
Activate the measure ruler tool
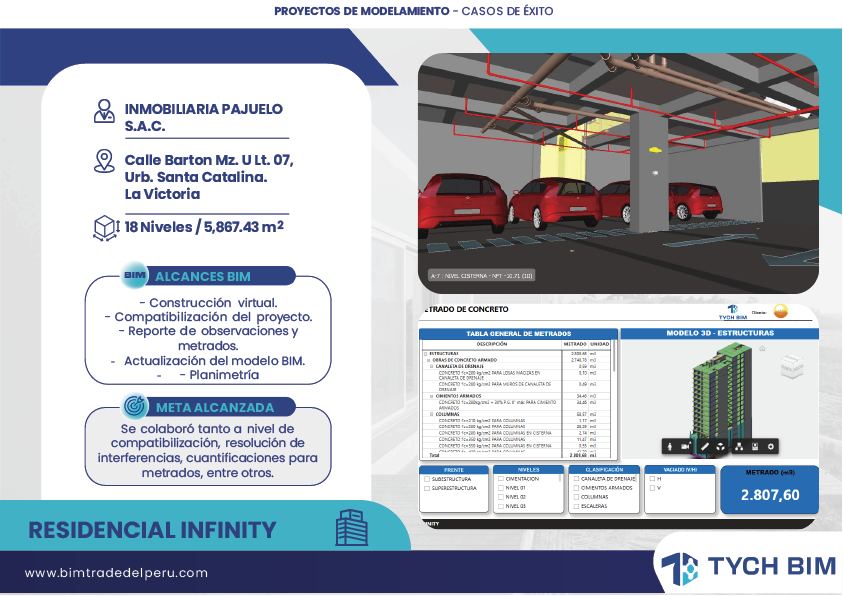tap(704, 446)
